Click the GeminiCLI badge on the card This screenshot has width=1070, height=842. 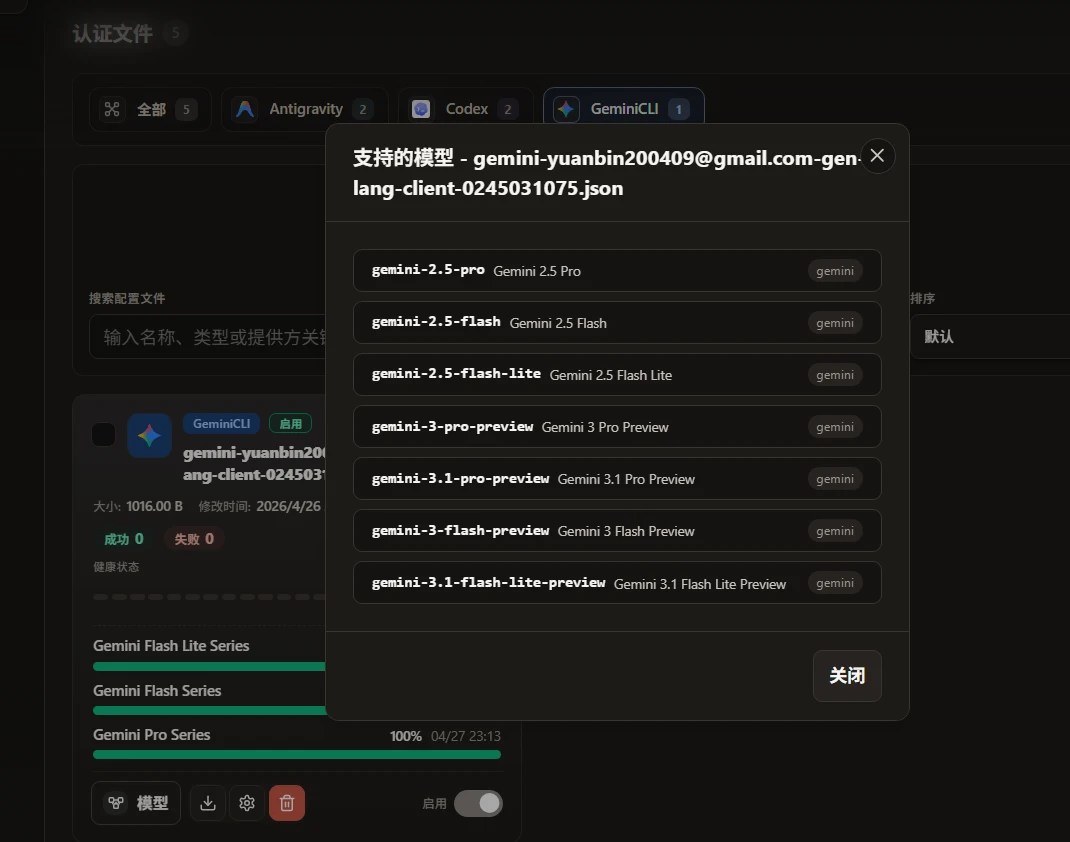pyautogui.click(x=221, y=424)
